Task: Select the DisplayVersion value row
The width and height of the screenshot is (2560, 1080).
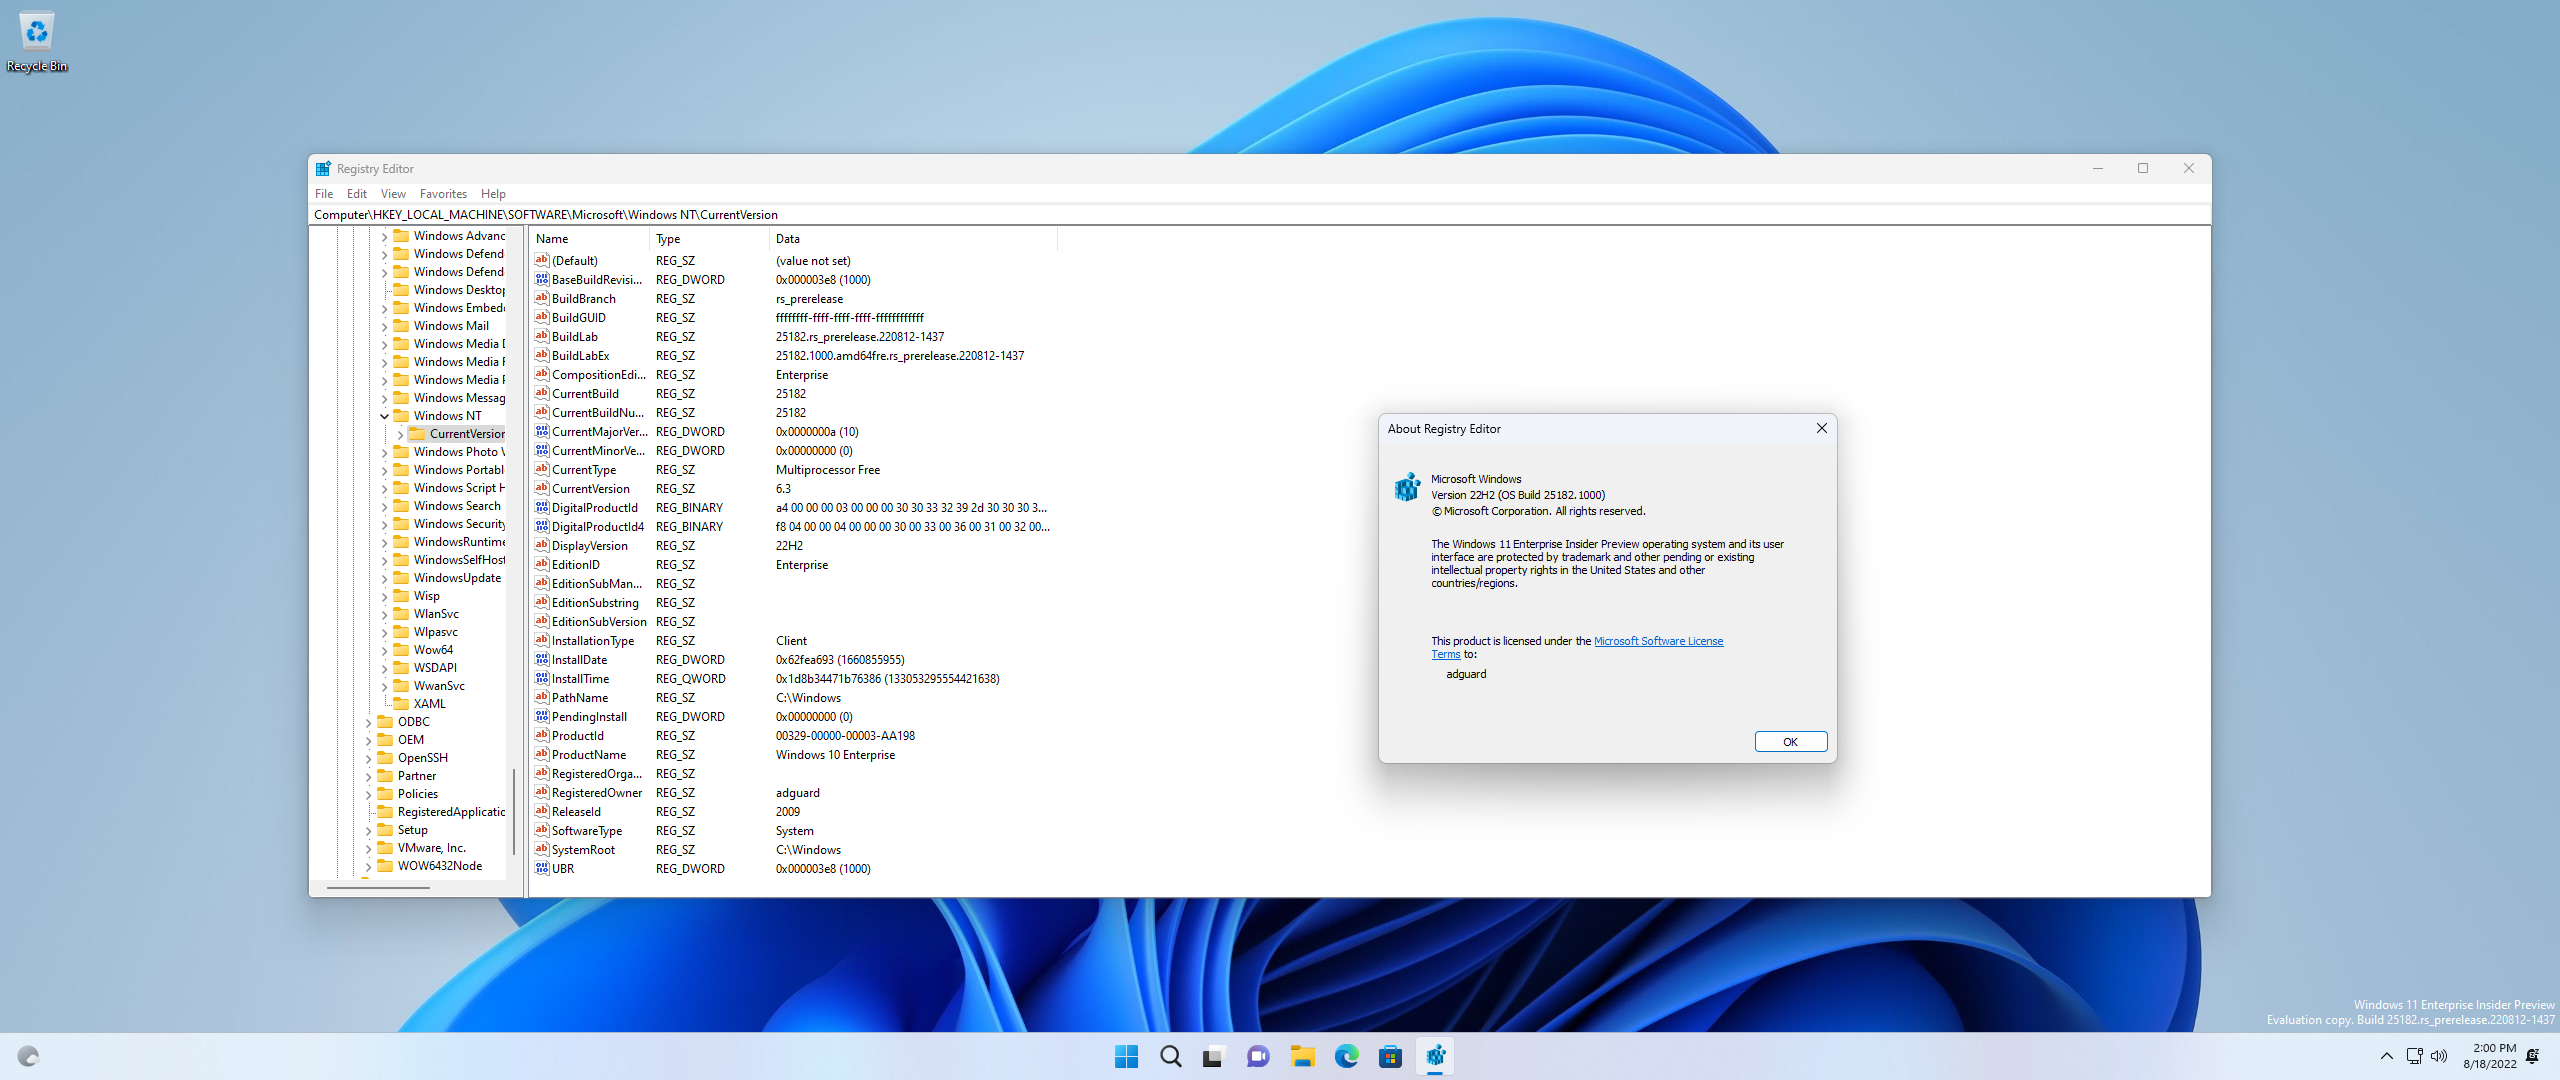Action: point(794,546)
